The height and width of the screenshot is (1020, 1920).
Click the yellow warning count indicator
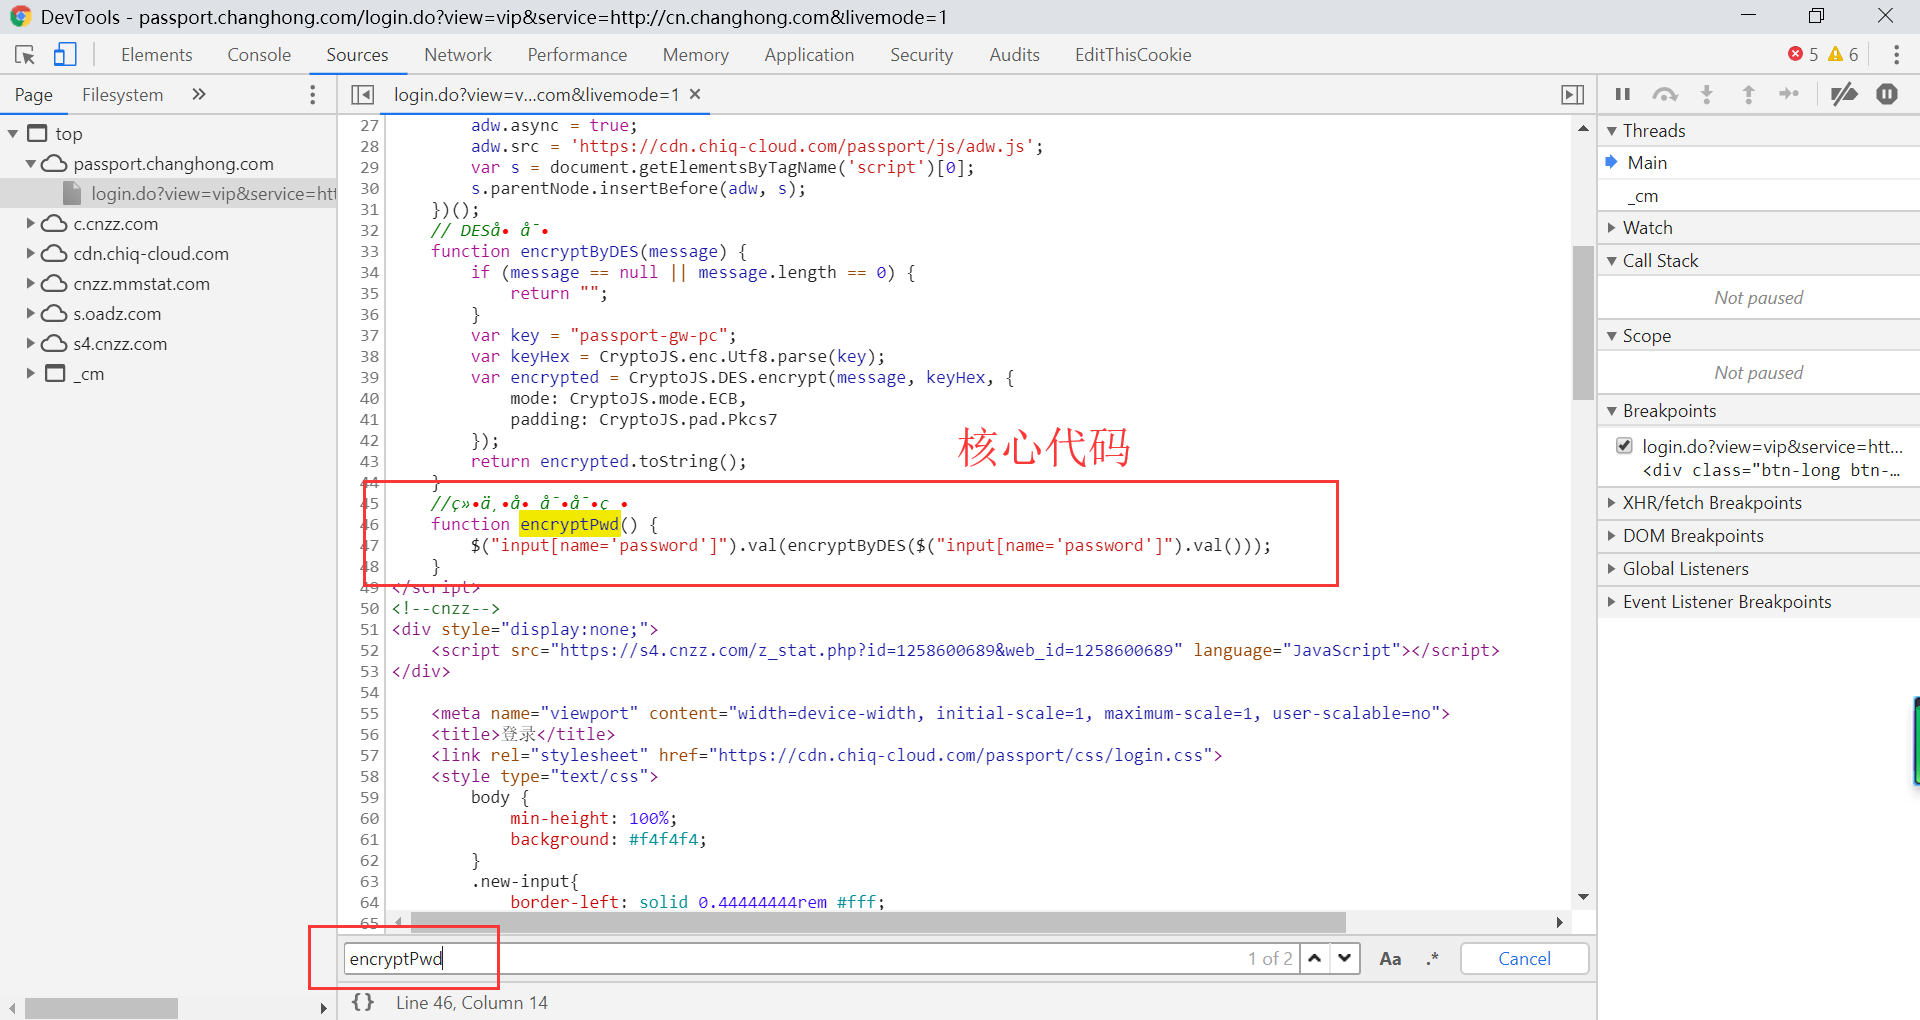tap(1843, 54)
